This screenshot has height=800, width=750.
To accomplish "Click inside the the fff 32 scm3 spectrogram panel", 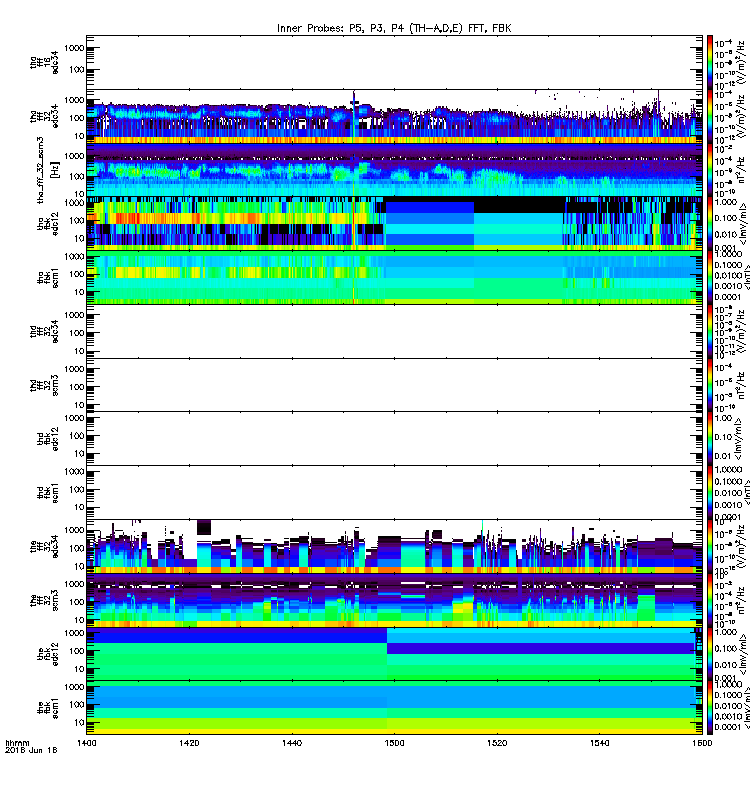I will pyautogui.click(x=394, y=601).
